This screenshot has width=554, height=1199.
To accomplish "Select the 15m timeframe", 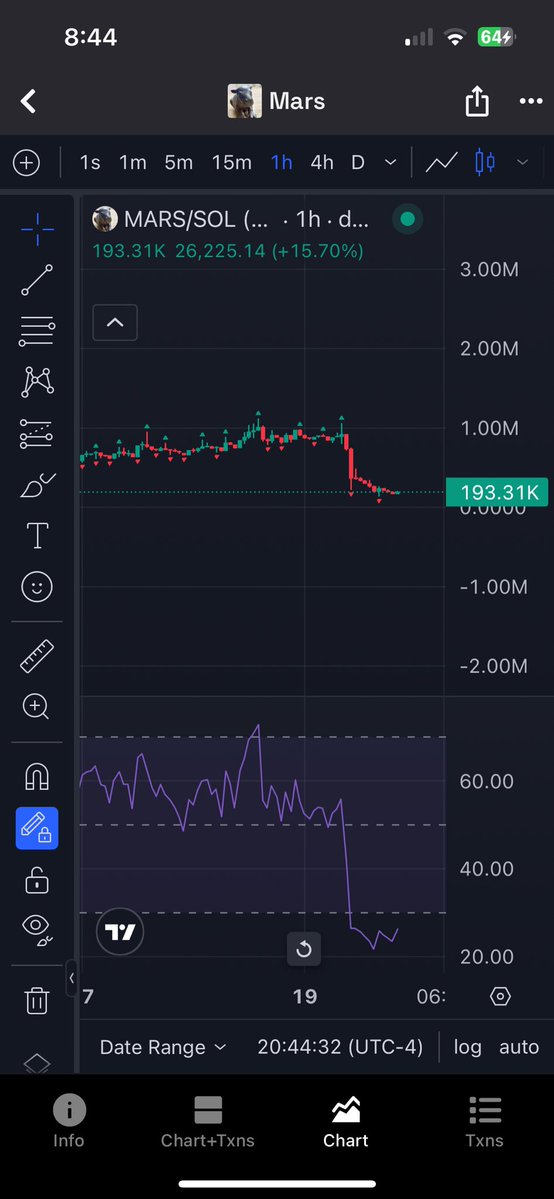I will [232, 162].
